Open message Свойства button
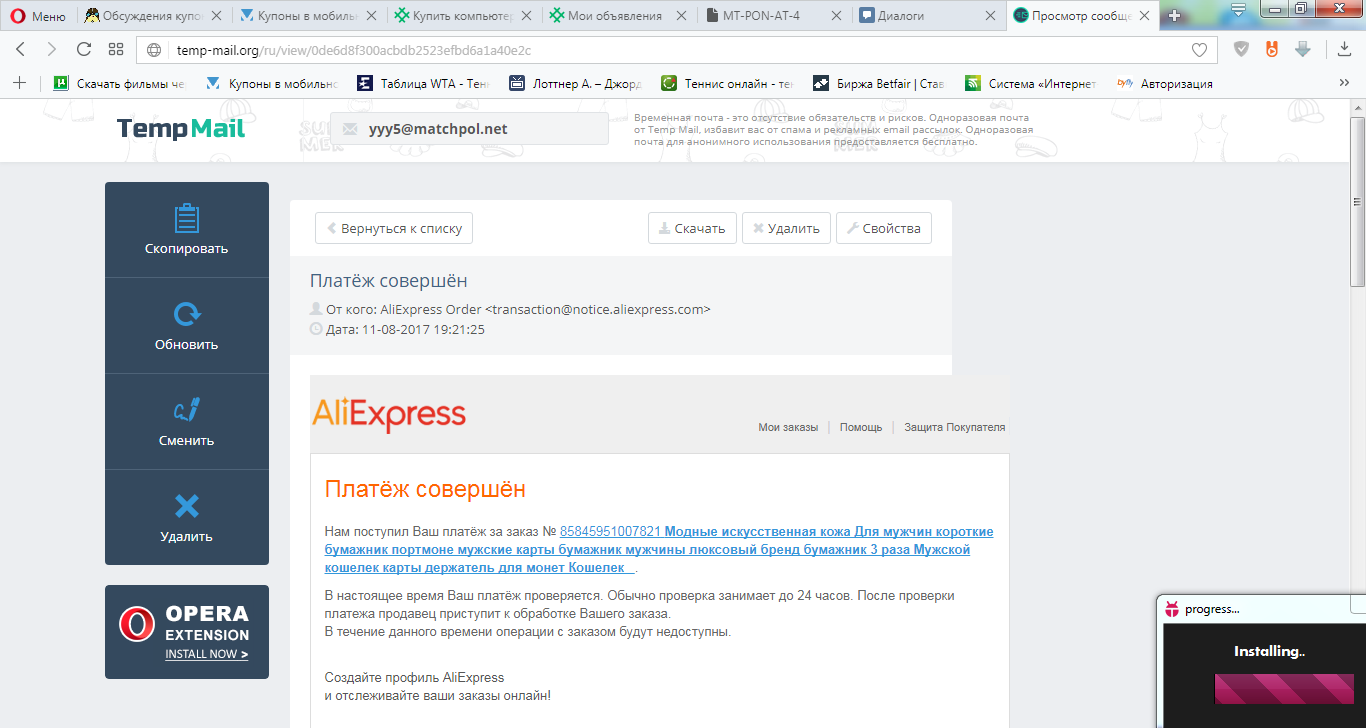The height and width of the screenshot is (728, 1366). (x=884, y=228)
